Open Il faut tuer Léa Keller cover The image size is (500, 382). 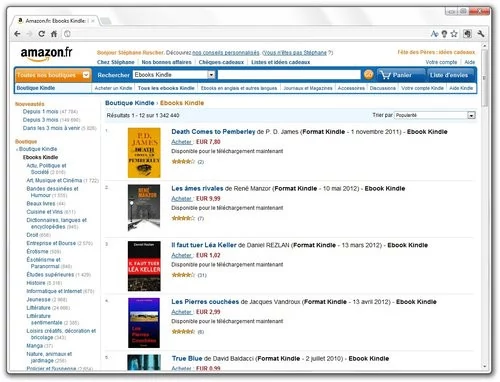144,266
